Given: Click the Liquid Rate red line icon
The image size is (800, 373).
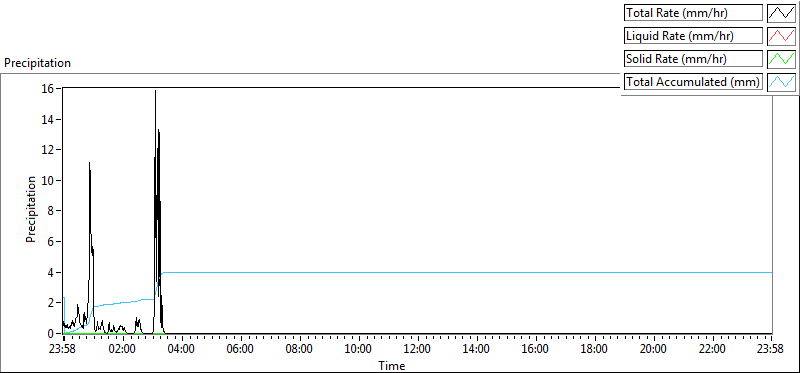Looking at the screenshot, I should coord(782,36).
